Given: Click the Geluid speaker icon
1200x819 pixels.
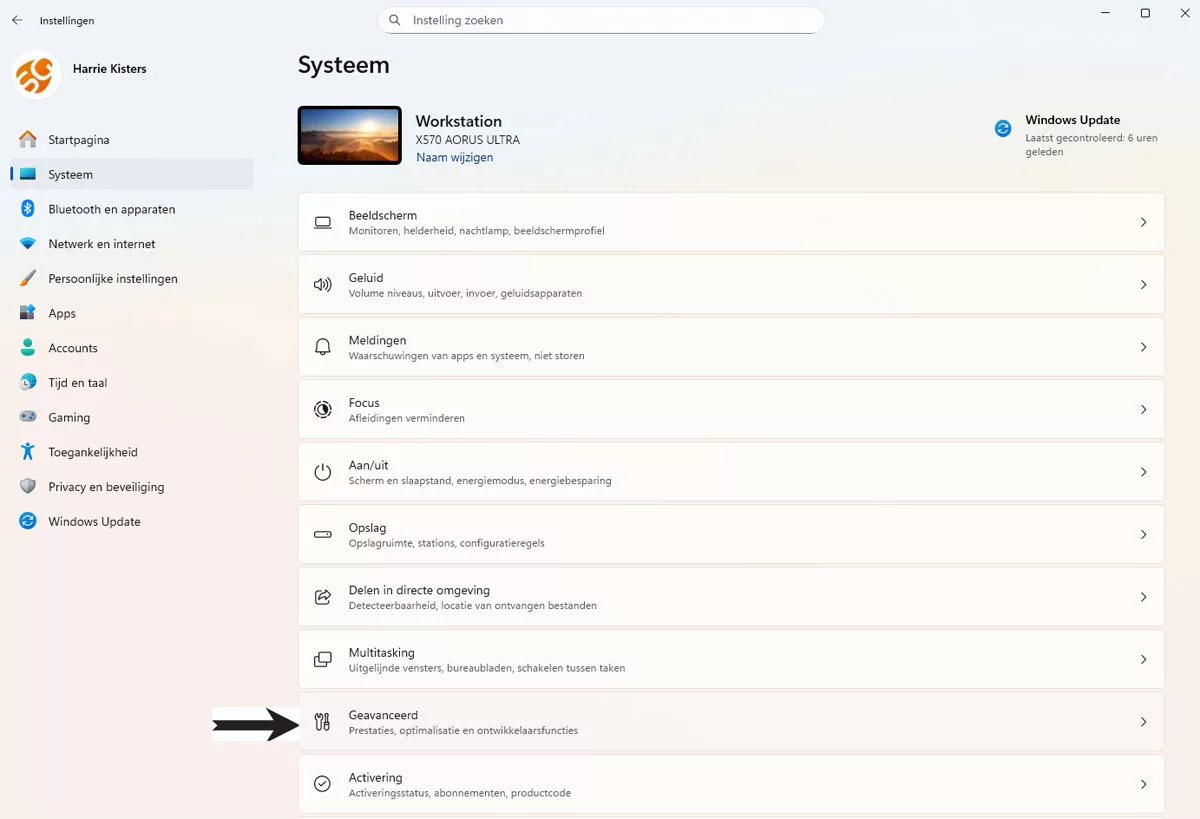Looking at the screenshot, I should tap(322, 285).
